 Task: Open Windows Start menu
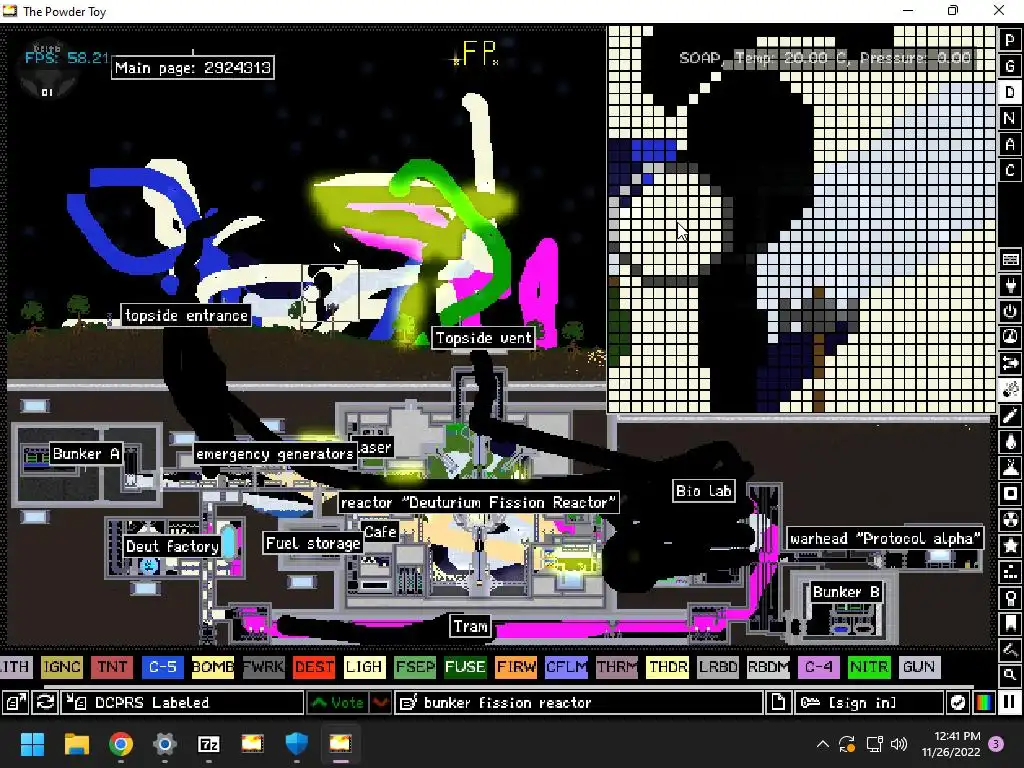[32, 744]
